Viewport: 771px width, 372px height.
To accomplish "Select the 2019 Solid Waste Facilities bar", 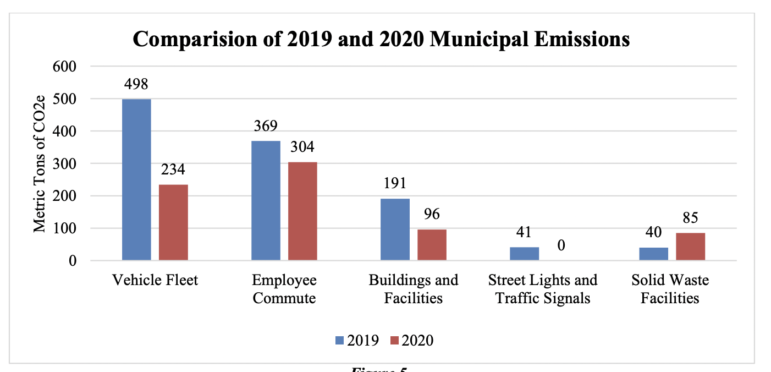I will (x=653, y=254).
